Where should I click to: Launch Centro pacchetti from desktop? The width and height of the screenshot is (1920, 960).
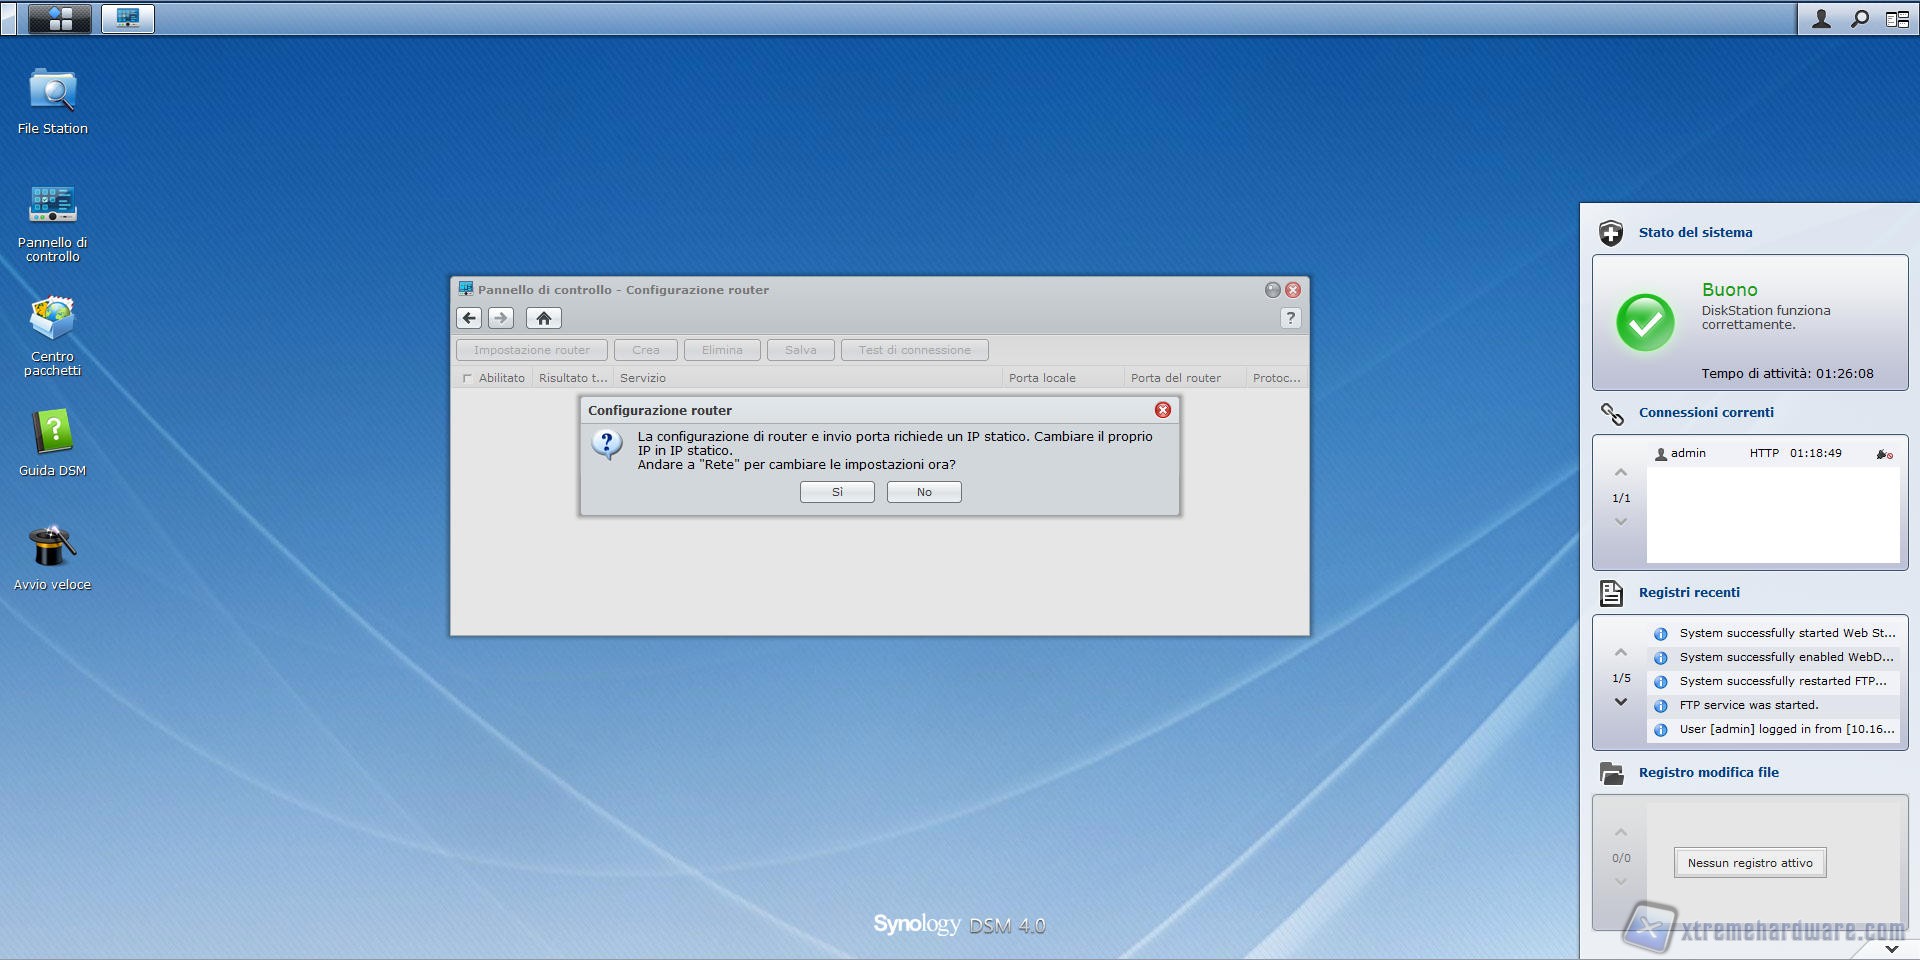52,320
